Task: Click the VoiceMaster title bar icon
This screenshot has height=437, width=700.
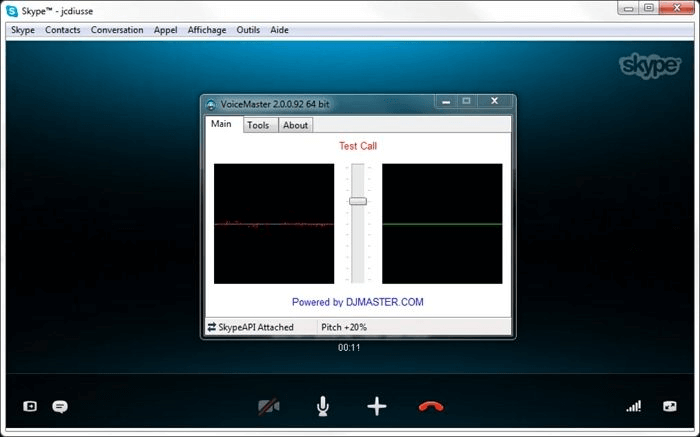Action: point(211,104)
